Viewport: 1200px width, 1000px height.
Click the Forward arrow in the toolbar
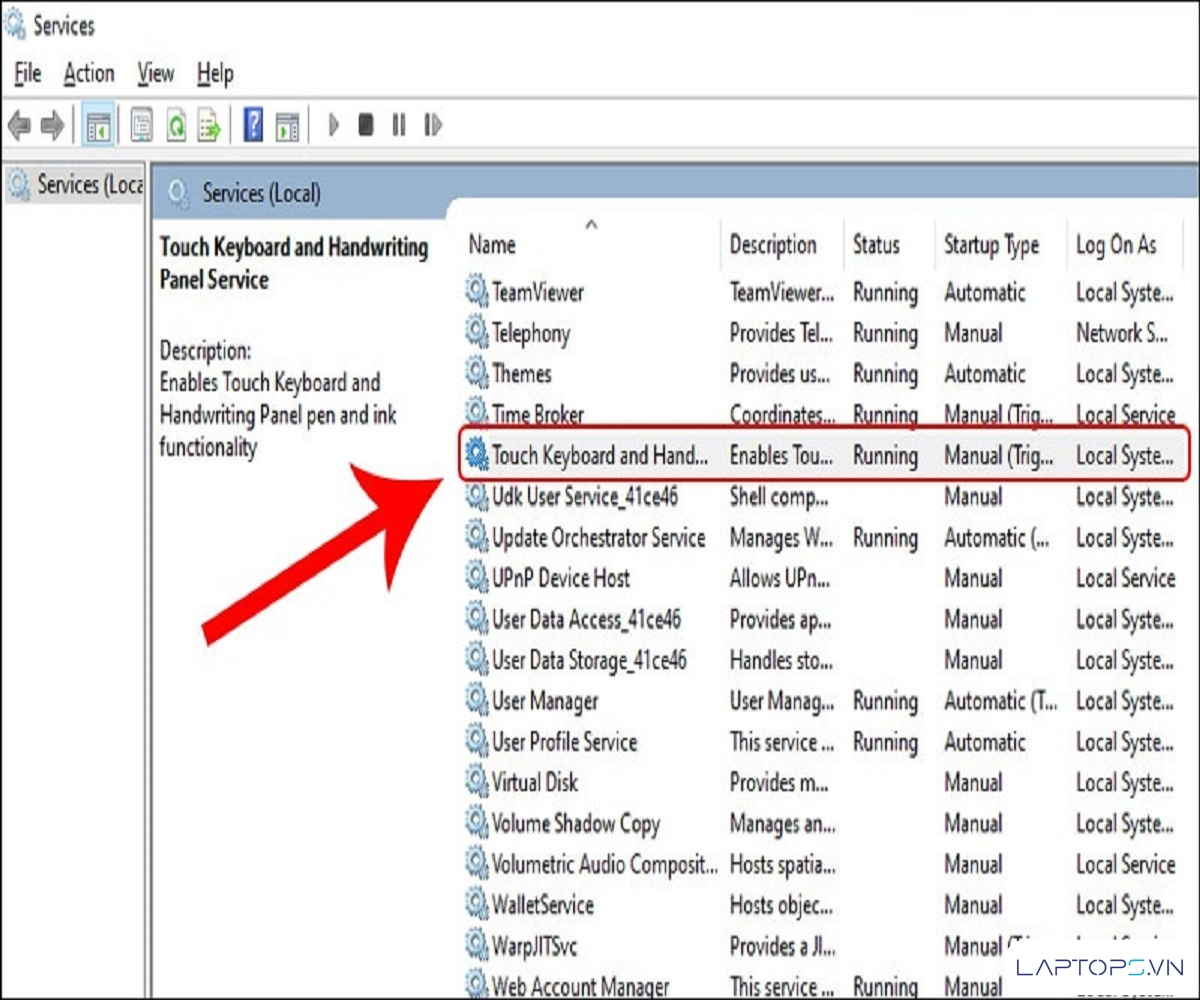(x=52, y=126)
